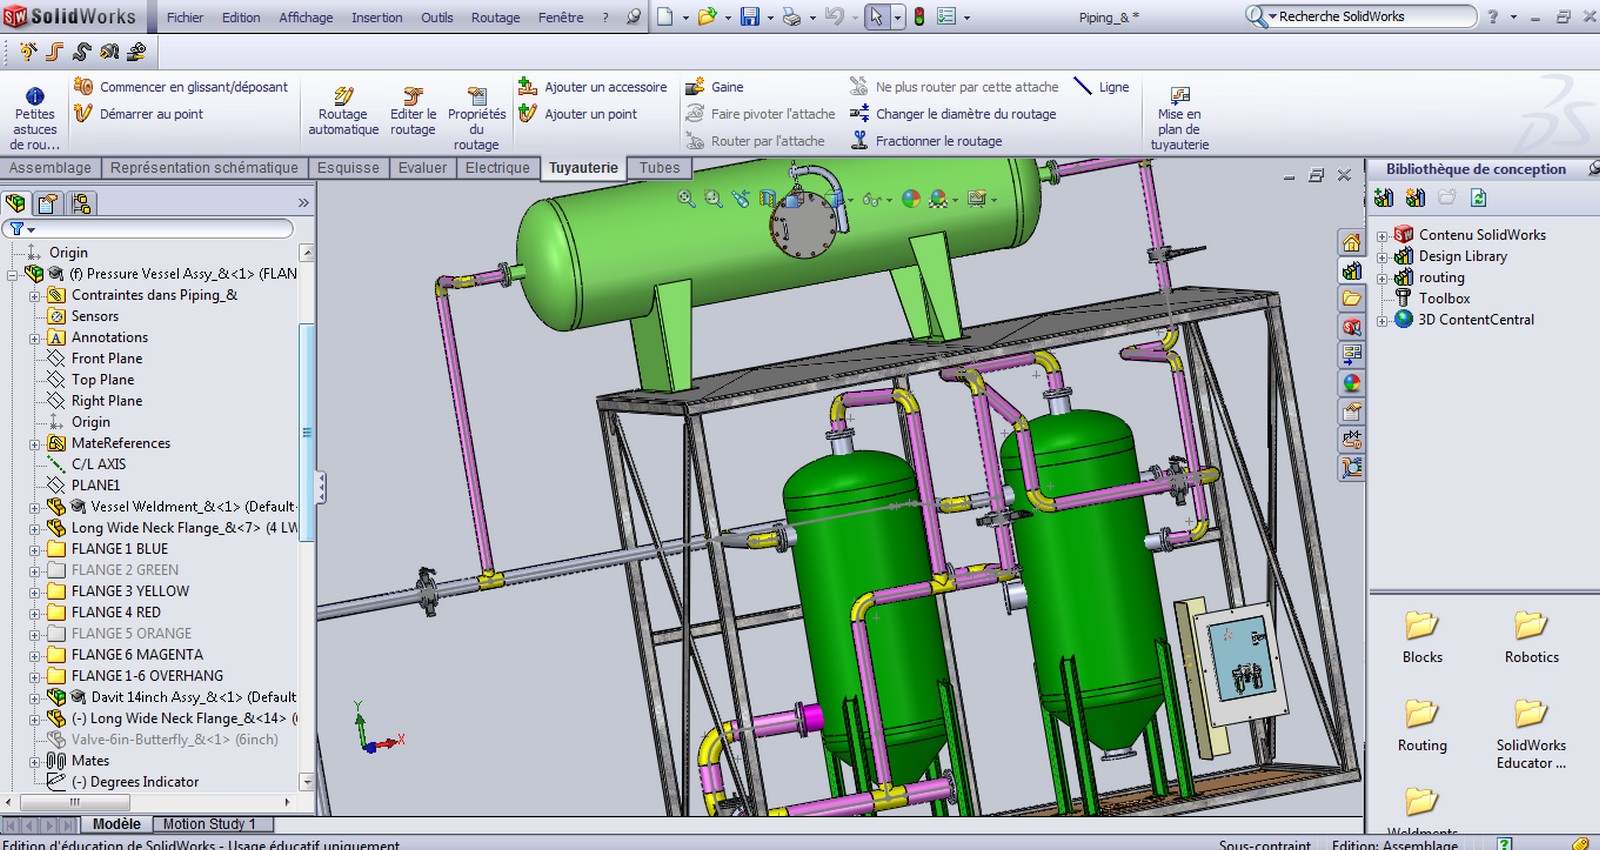Image resolution: width=1600 pixels, height=850 pixels.
Task: Expand the Annotations tree node
Action: click(35, 338)
